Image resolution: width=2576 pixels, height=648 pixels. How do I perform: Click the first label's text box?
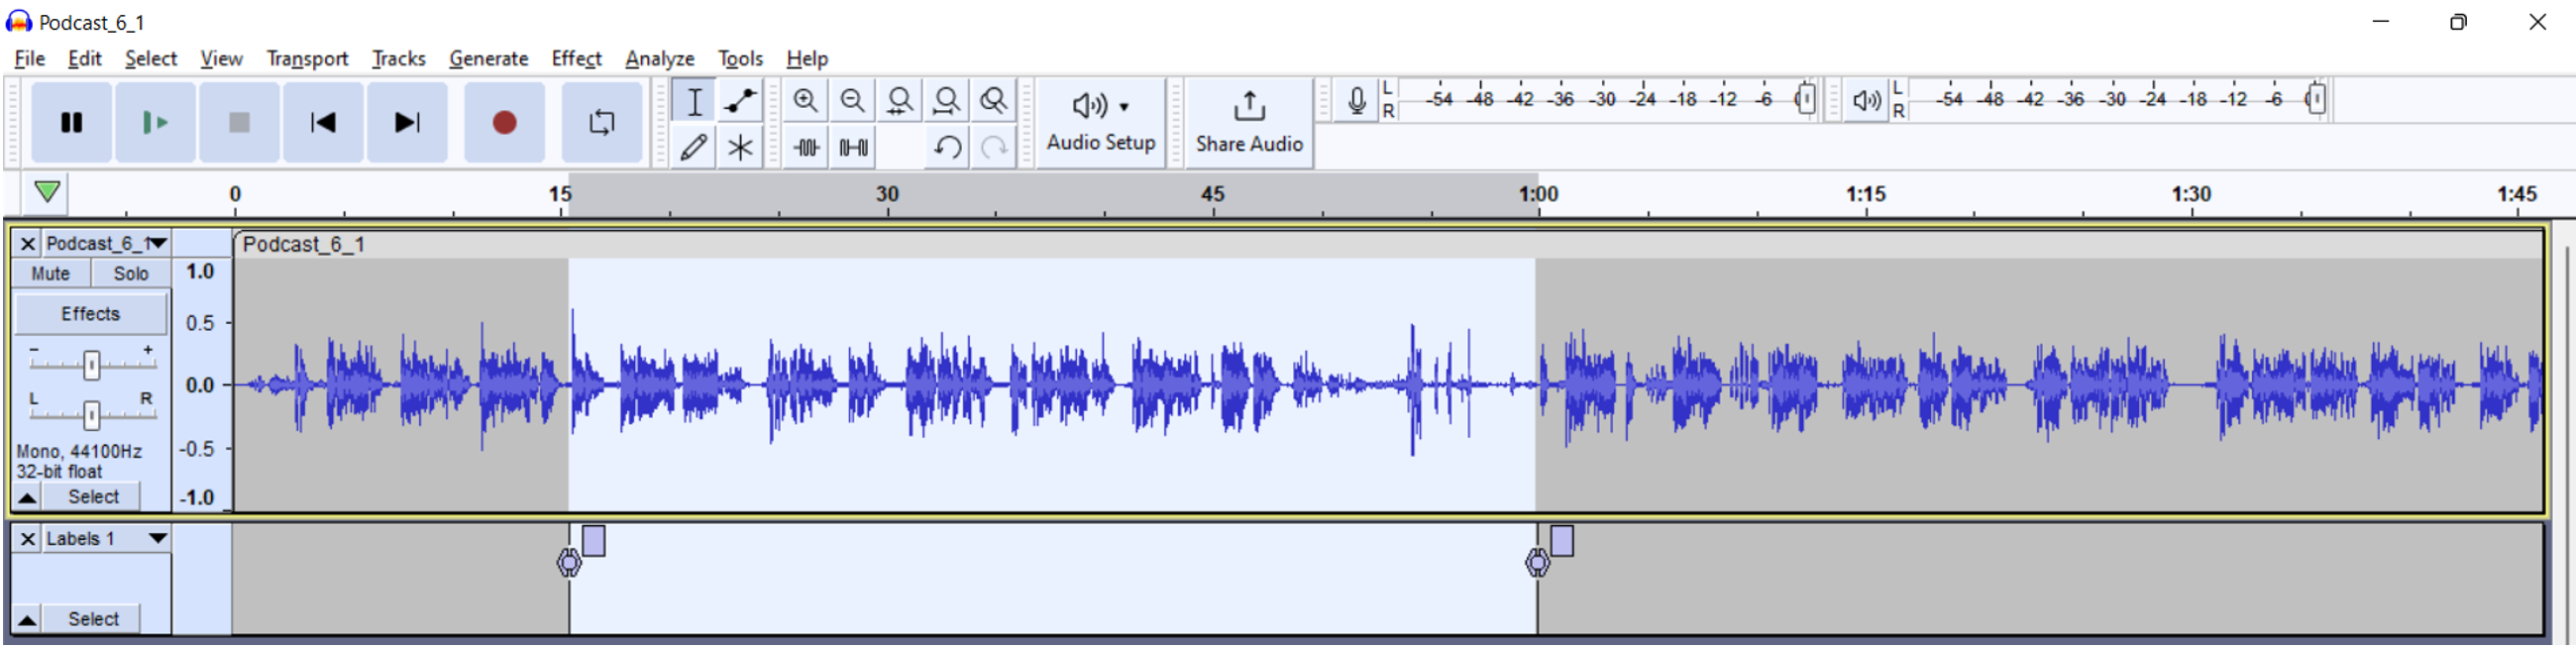(594, 541)
